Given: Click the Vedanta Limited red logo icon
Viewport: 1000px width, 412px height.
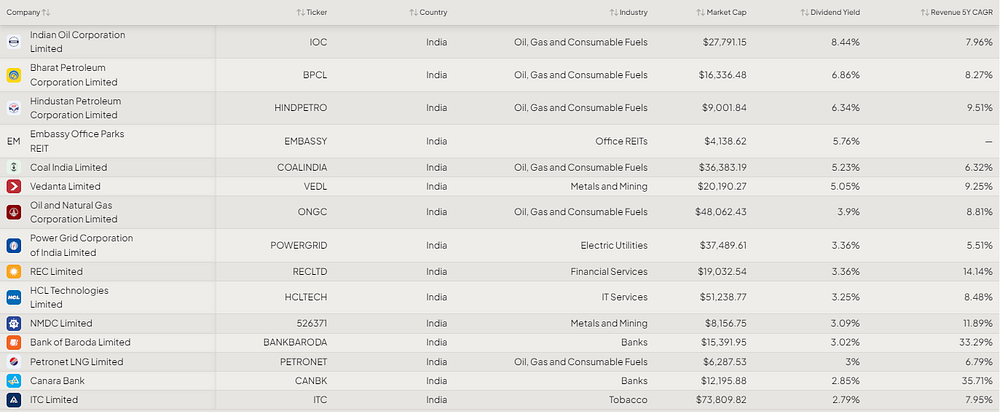Looking at the screenshot, I should pyautogui.click(x=13, y=187).
